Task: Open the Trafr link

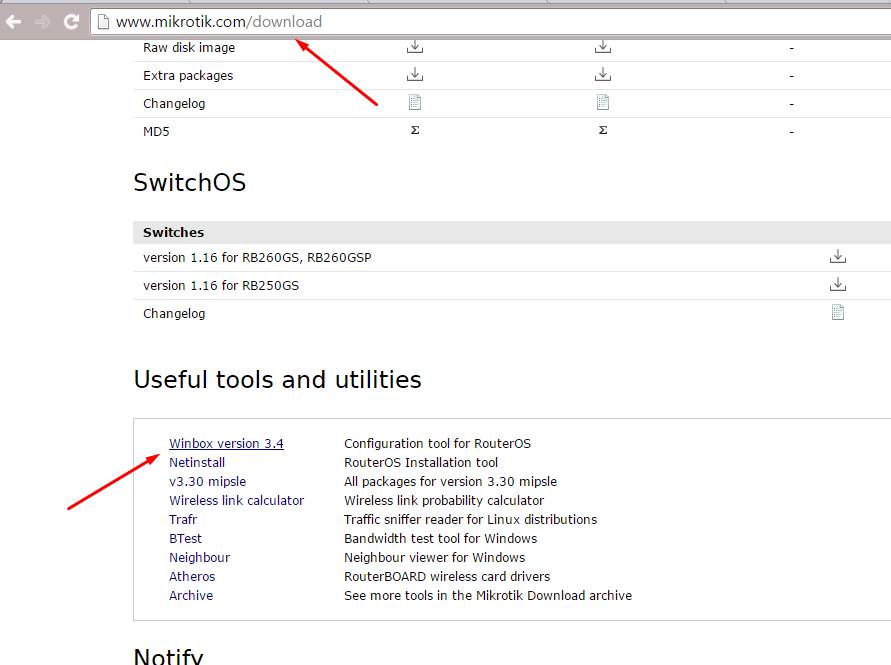Action: pos(183,519)
